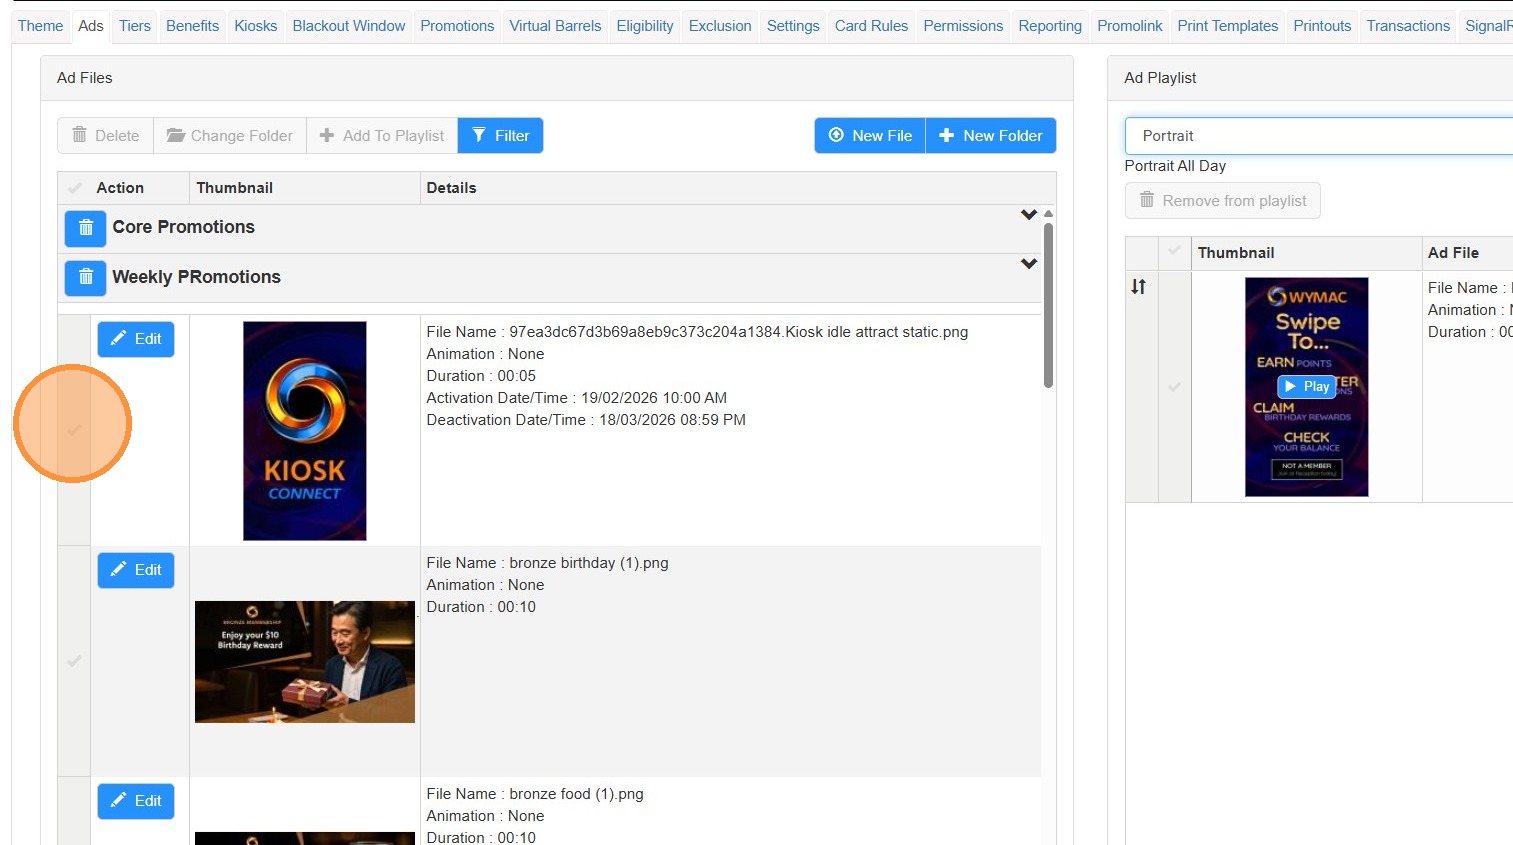Open the Virtual Barrels tab
Screen dimensions: 1513x845
point(555,26)
